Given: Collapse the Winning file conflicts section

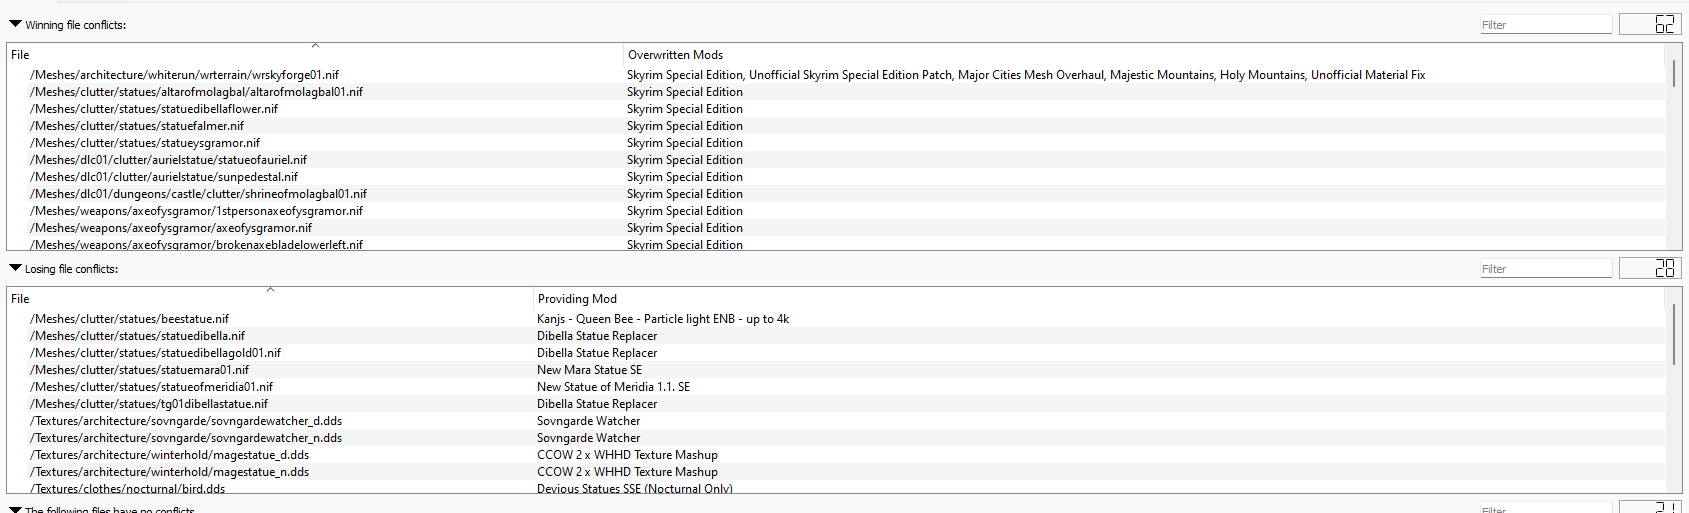Looking at the screenshot, I should 15,24.
